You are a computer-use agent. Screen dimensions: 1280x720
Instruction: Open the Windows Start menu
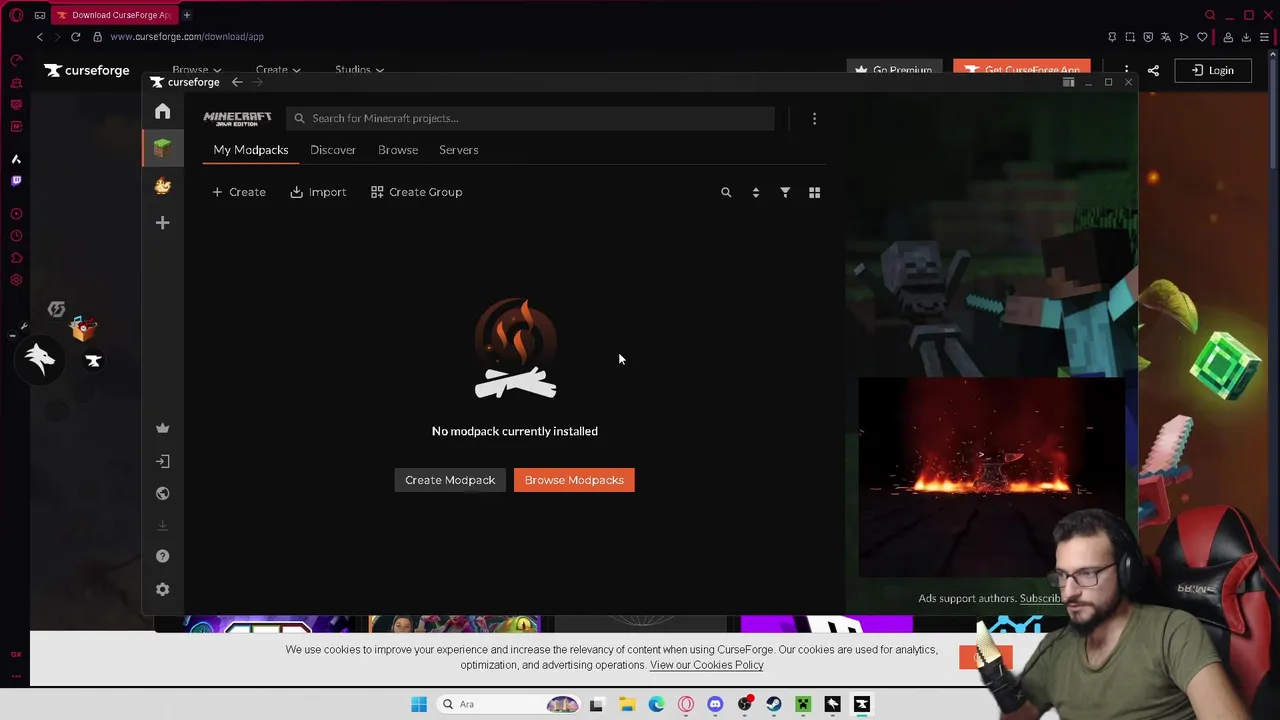point(419,704)
